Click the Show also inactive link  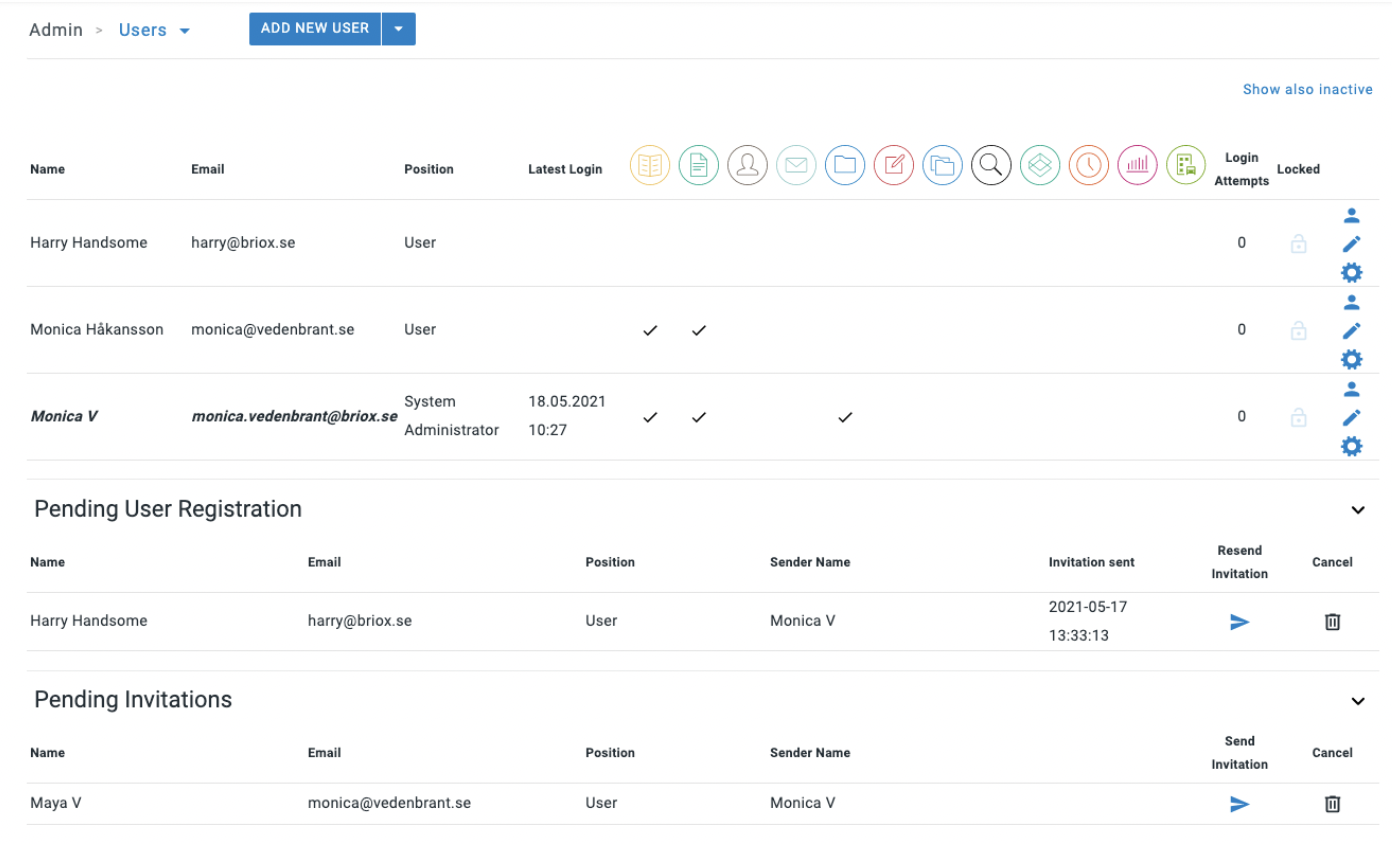(x=1307, y=90)
